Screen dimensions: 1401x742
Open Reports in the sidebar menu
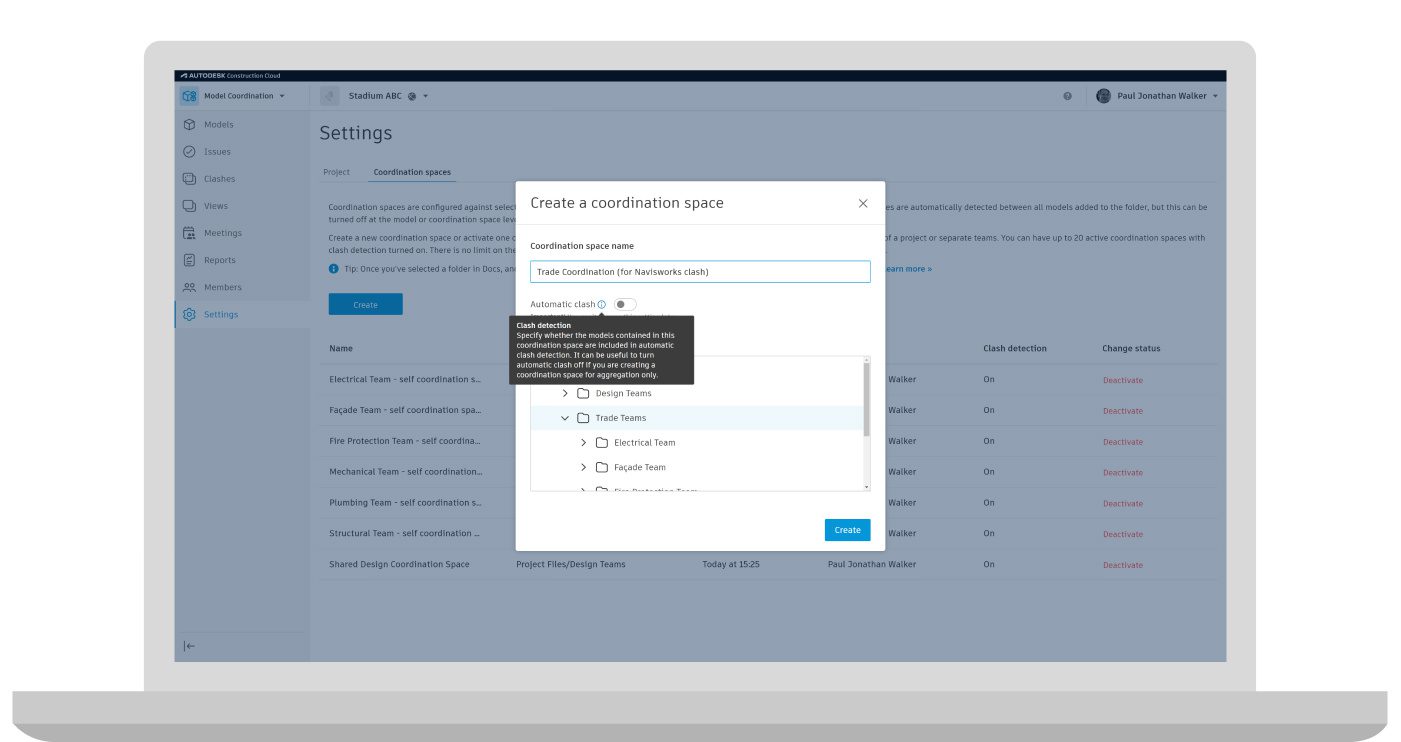click(220, 260)
